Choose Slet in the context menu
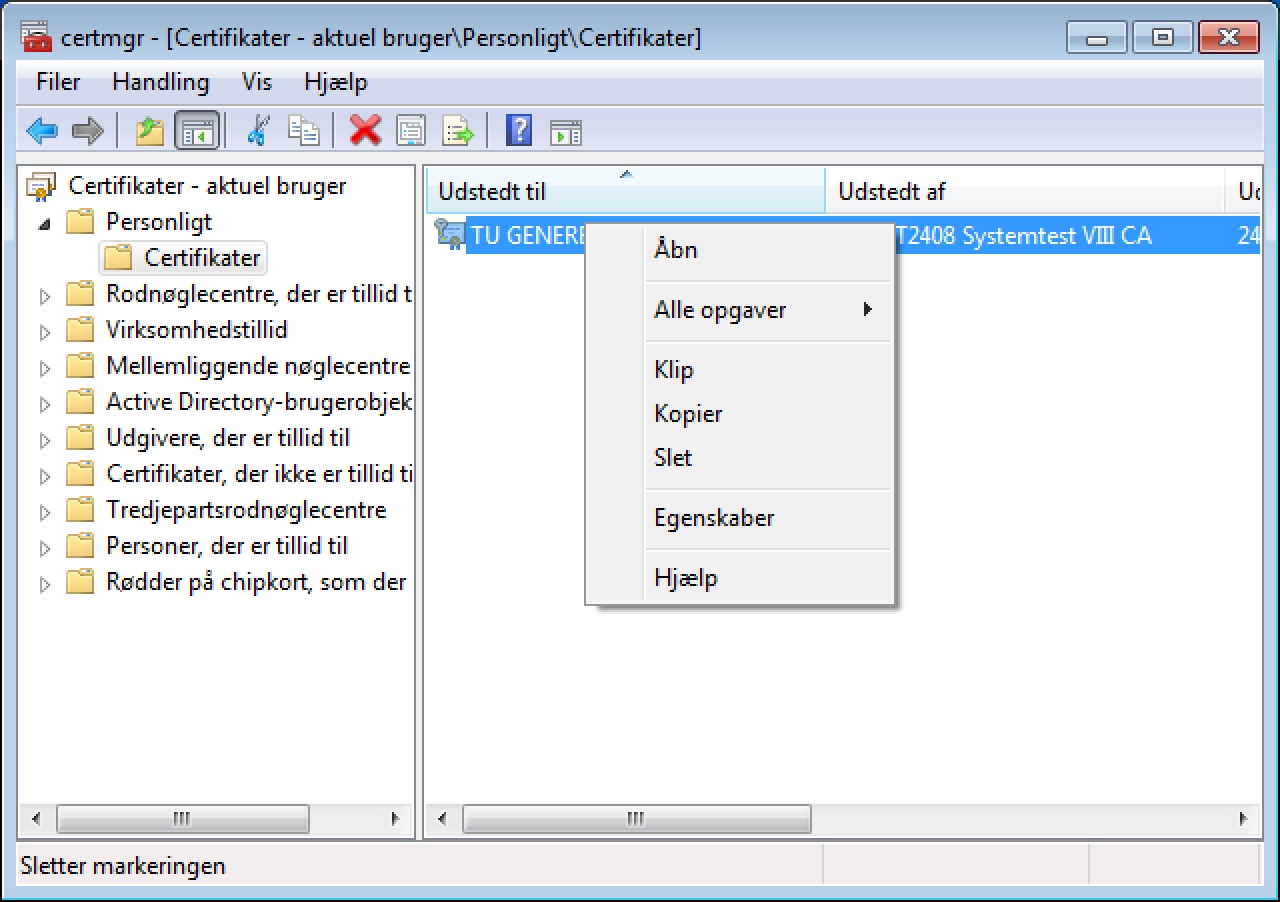This screenshot has width=1280, height=902. 673,458
